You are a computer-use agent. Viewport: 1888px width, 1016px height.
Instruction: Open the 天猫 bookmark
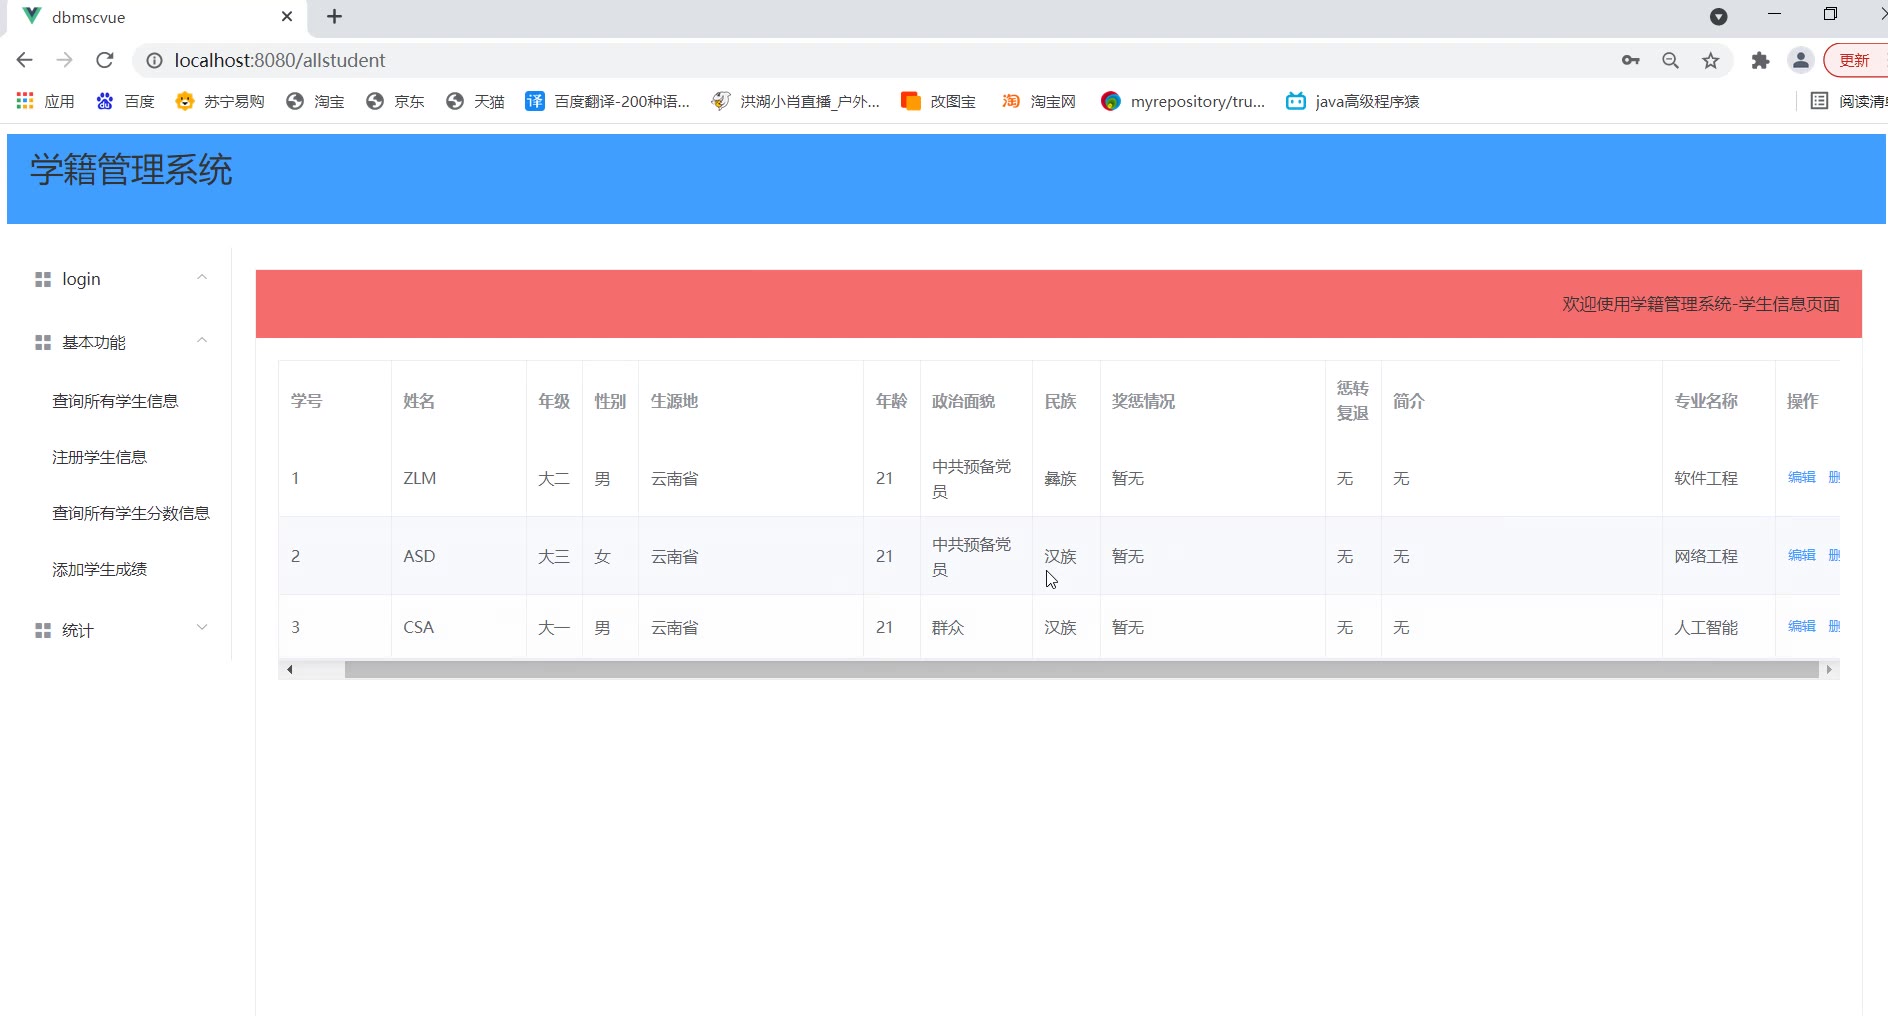coord(475,101)
